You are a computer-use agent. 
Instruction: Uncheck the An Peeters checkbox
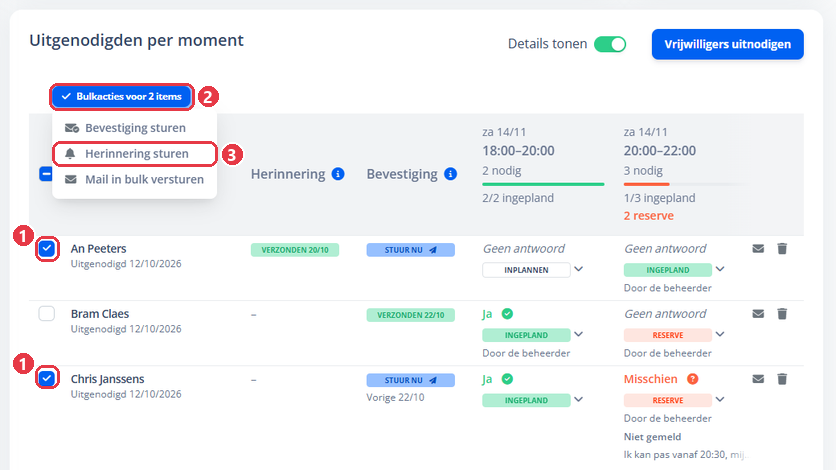pyautogui.click(x=47, y=249)
